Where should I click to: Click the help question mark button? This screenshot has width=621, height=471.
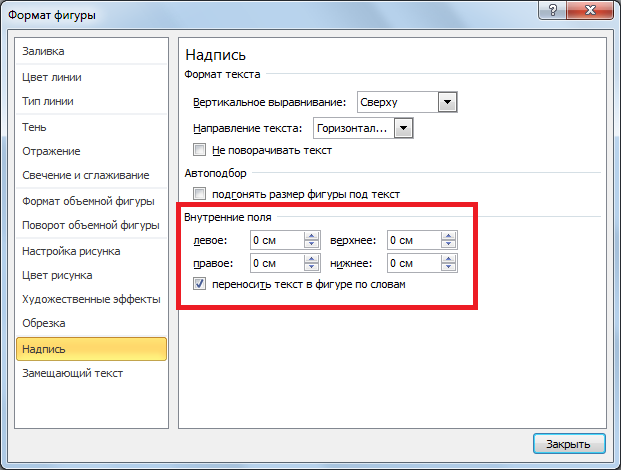coord(552,10)
